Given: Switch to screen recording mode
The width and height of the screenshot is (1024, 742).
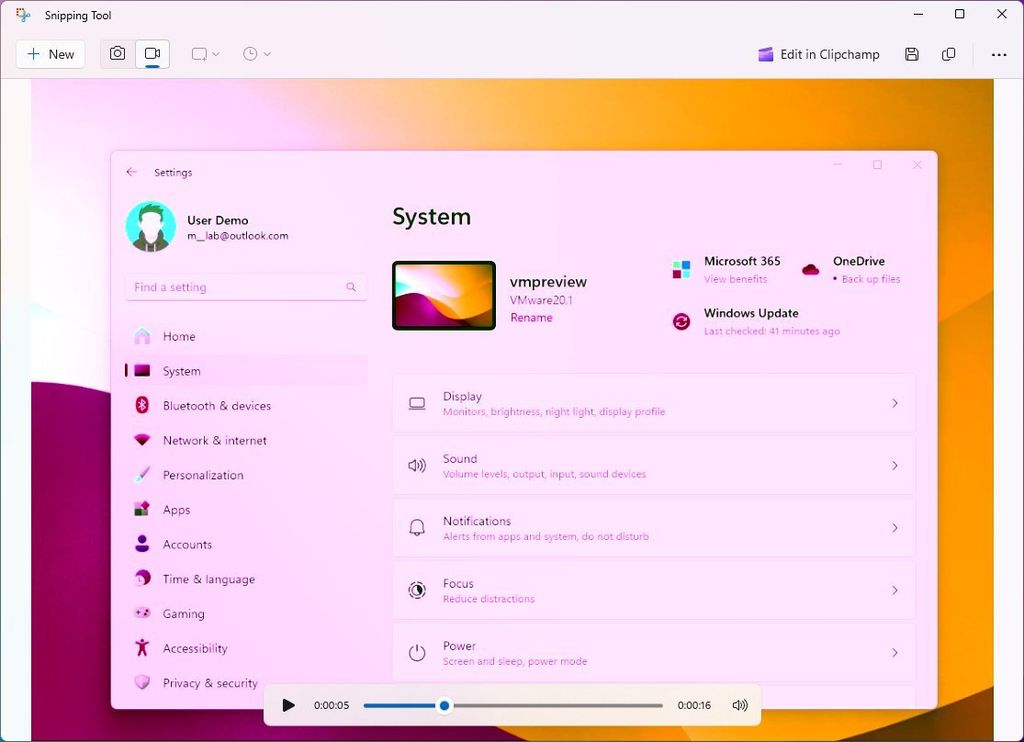Looking at the screenshot, I should [152, 53].
